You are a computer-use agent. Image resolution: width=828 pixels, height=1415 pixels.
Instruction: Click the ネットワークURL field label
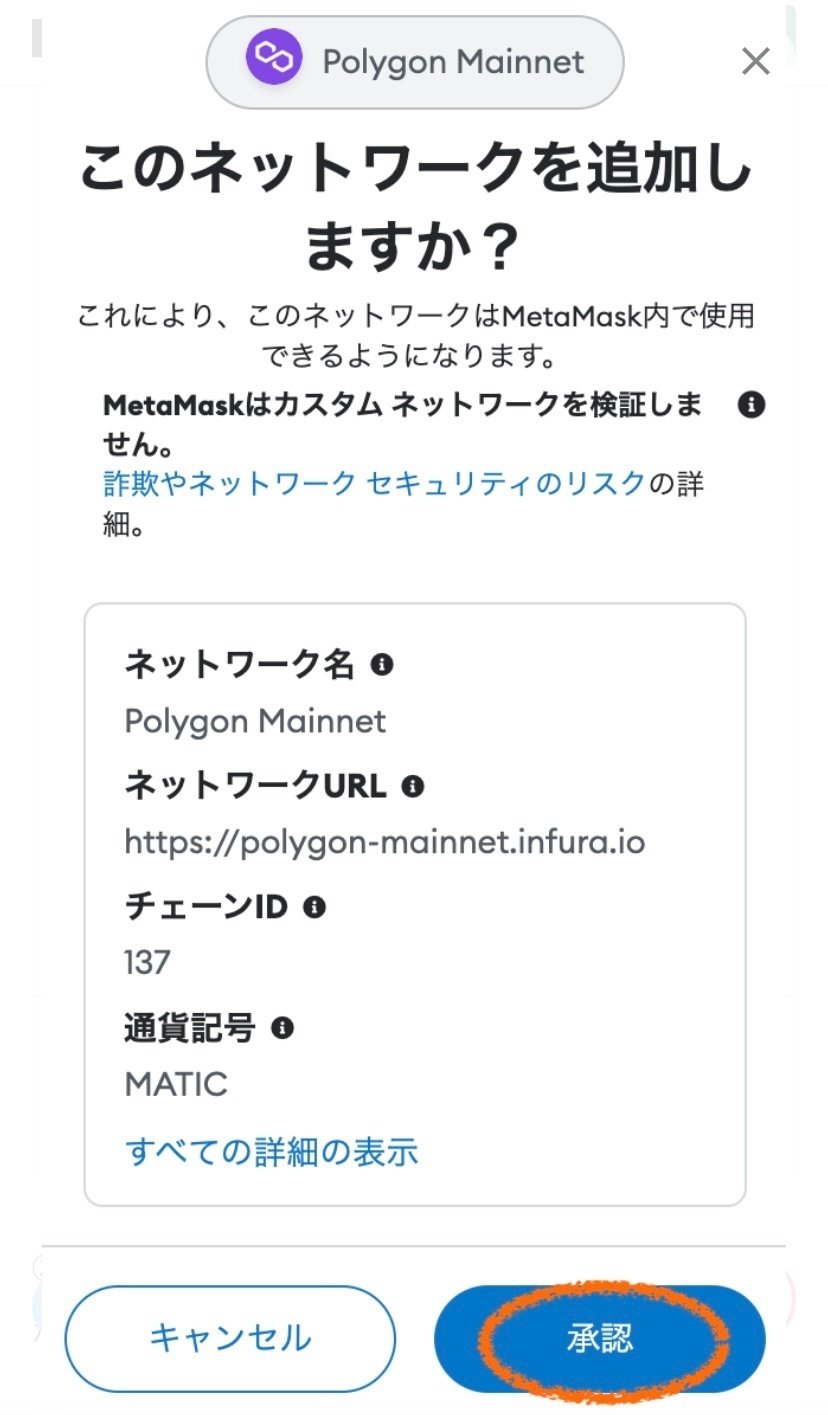255,786
